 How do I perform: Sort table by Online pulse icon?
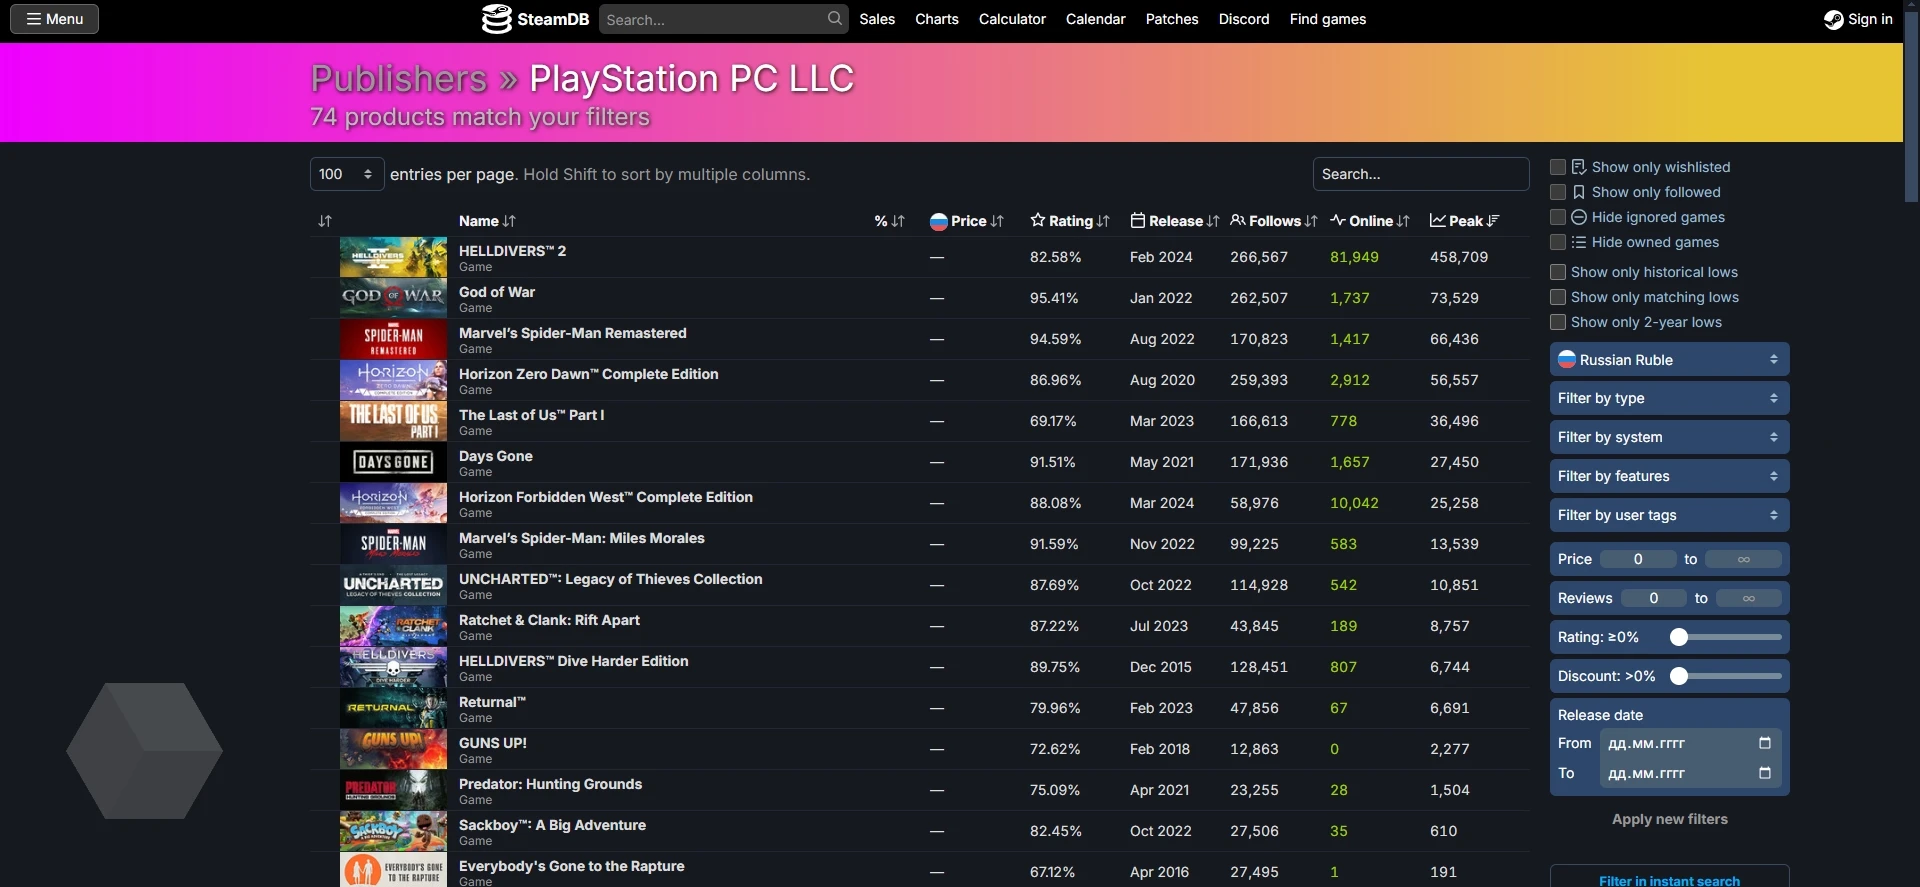pyautogui.click(x=1338, y=220)
